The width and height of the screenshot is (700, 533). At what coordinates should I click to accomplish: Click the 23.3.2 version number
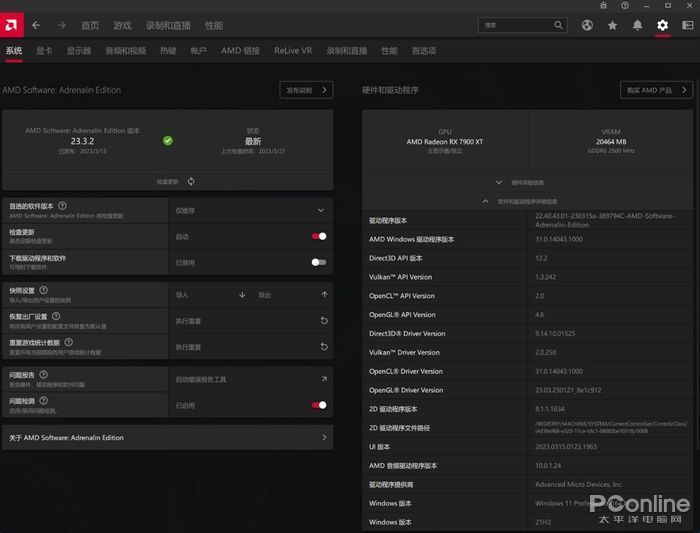[x=82, y=141]
